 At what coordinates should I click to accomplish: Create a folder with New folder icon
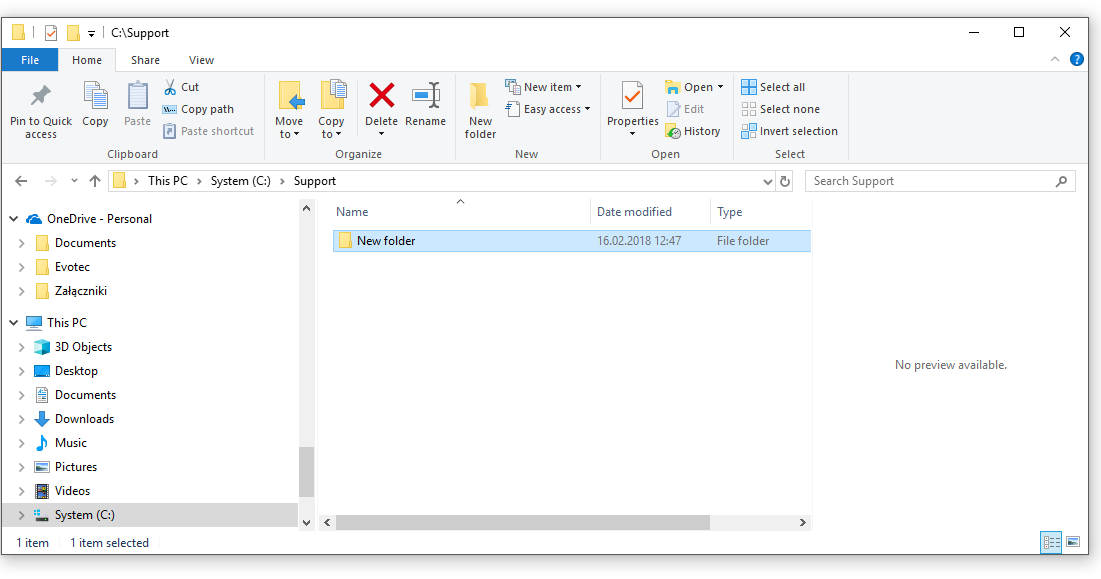tap(480, 96)
